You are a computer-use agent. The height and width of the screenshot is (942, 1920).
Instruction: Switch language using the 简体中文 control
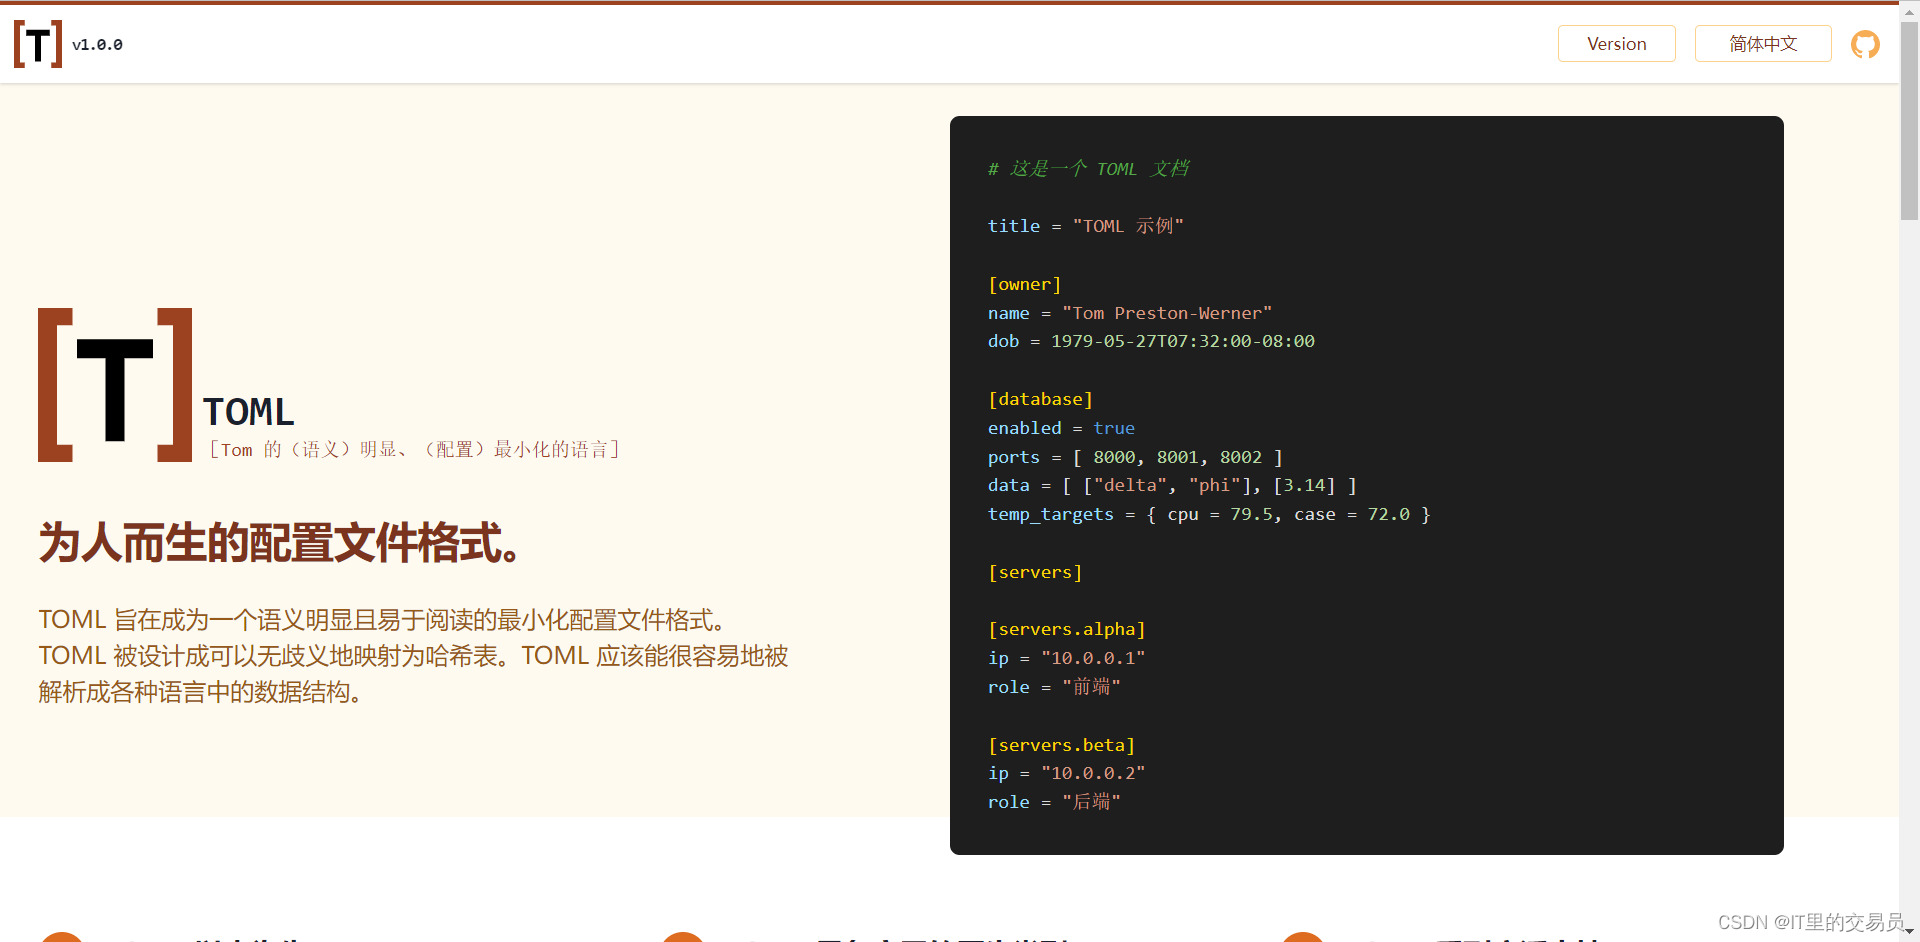pos(1763,43)
